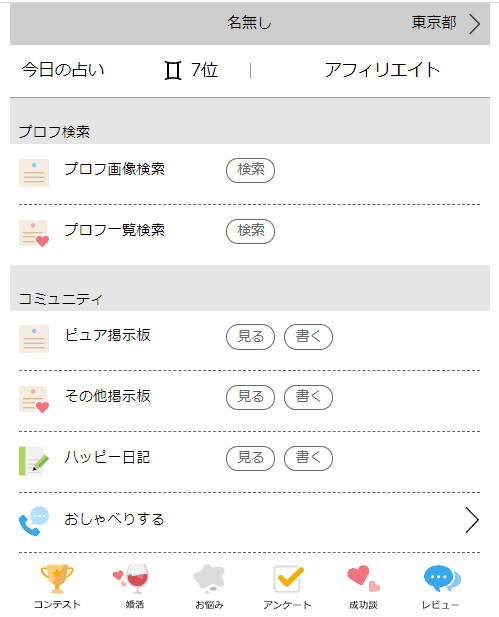This screenshot has height=617, width=499.
Task: Open the おしゃべりする row chevron
Action: pyautogui.click(x=472, y=520)
